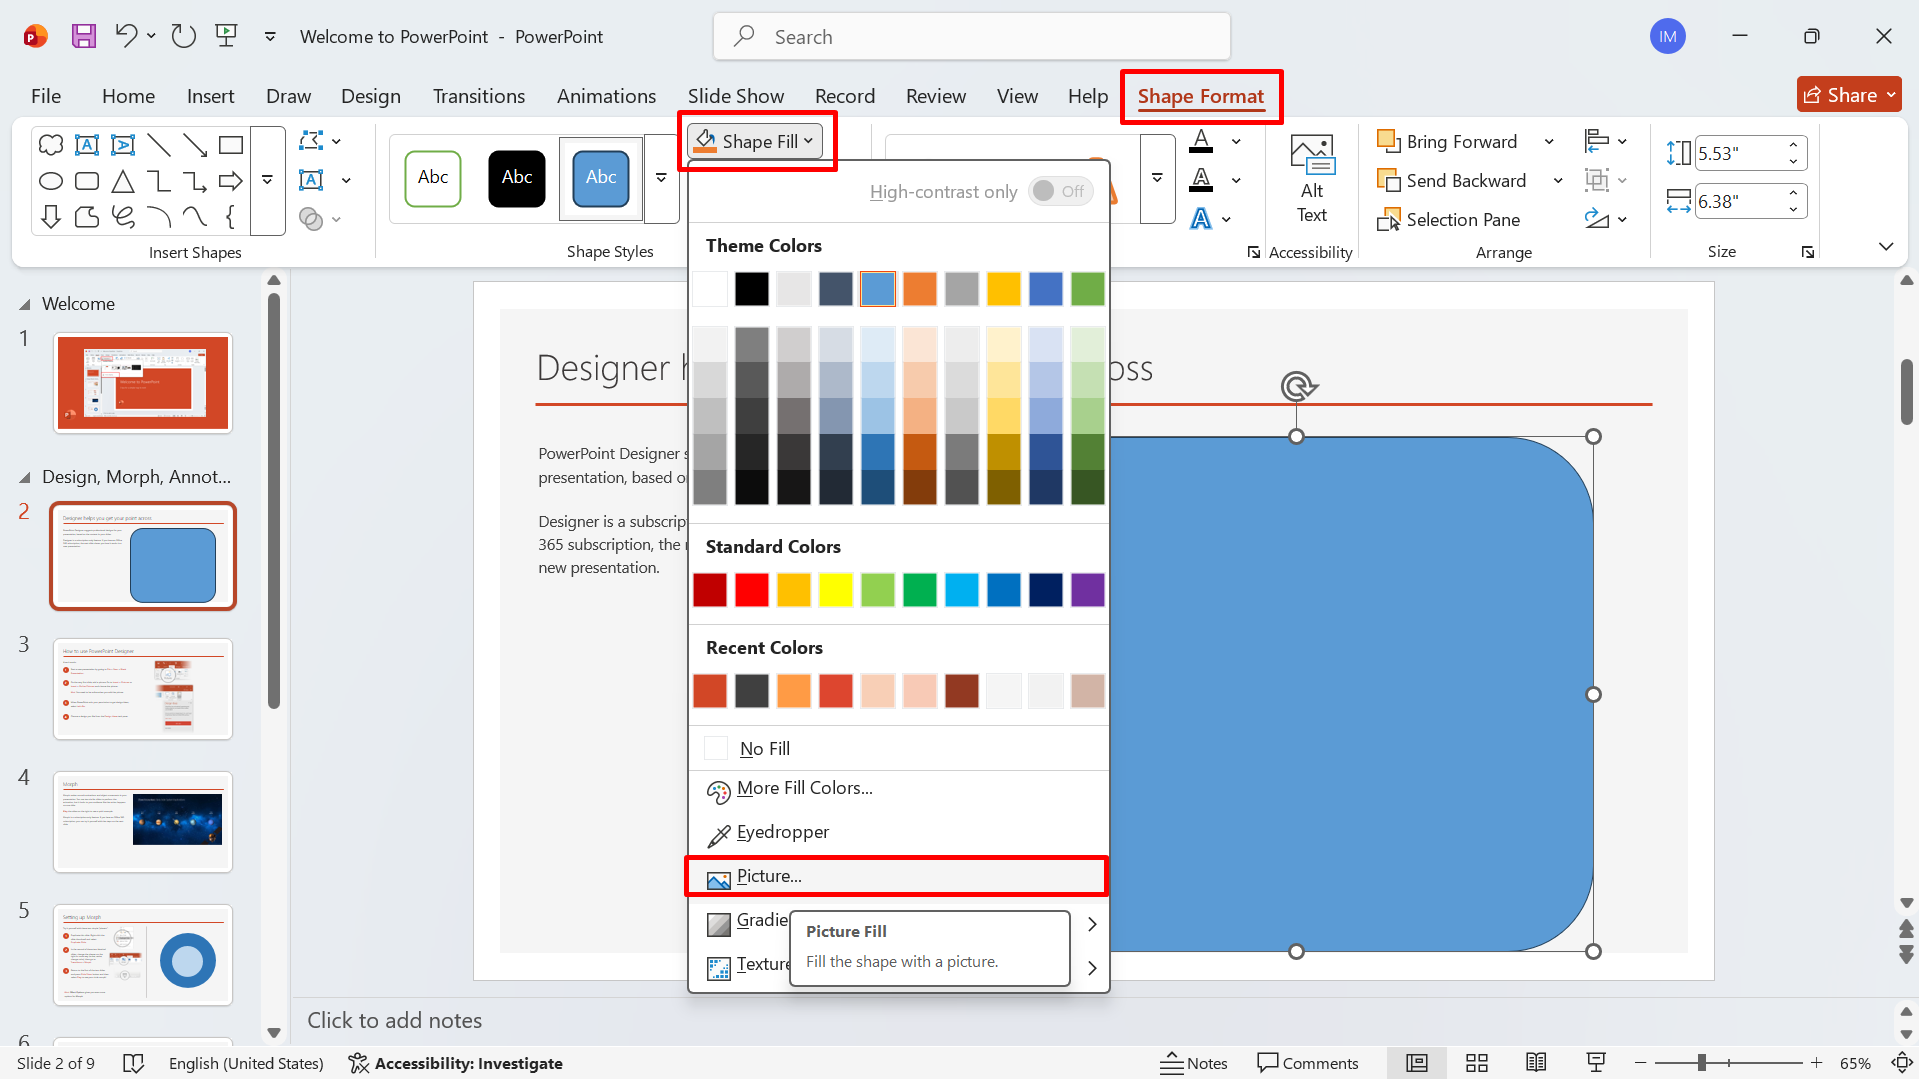This screenshot has height=1079, width=1919.
Task: Select the rectangle shape in gallery
Action: 231,145
